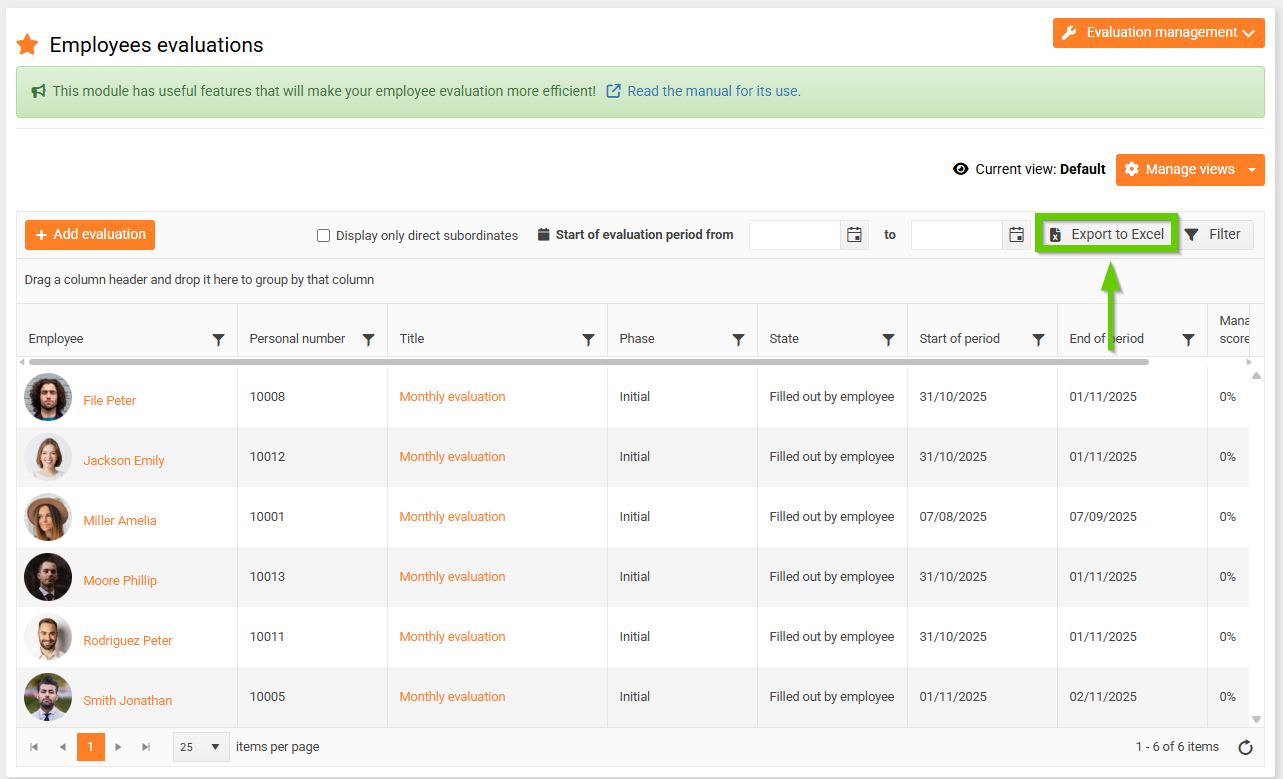Click the Phase column filter funnel
Screen dimensions: 1283x779
739,340
